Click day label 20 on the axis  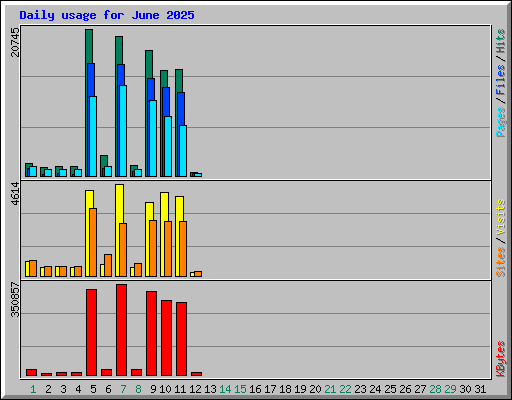[315, 389]
